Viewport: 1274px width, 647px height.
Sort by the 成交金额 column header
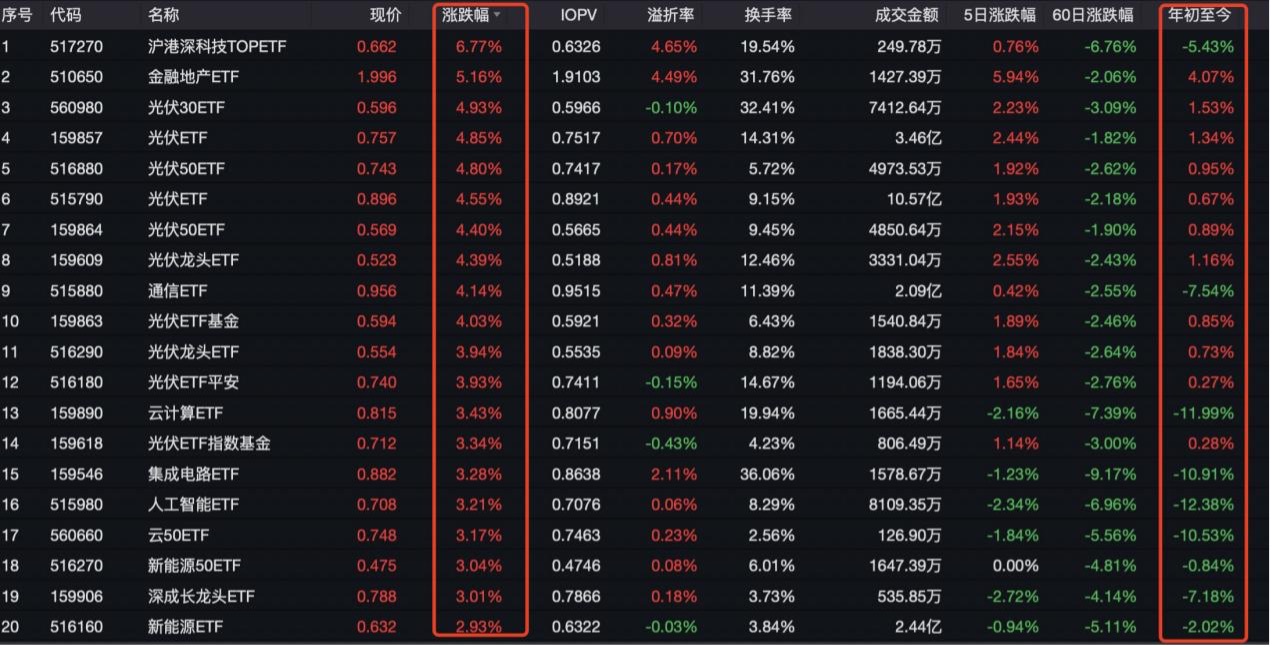(907, 15)
